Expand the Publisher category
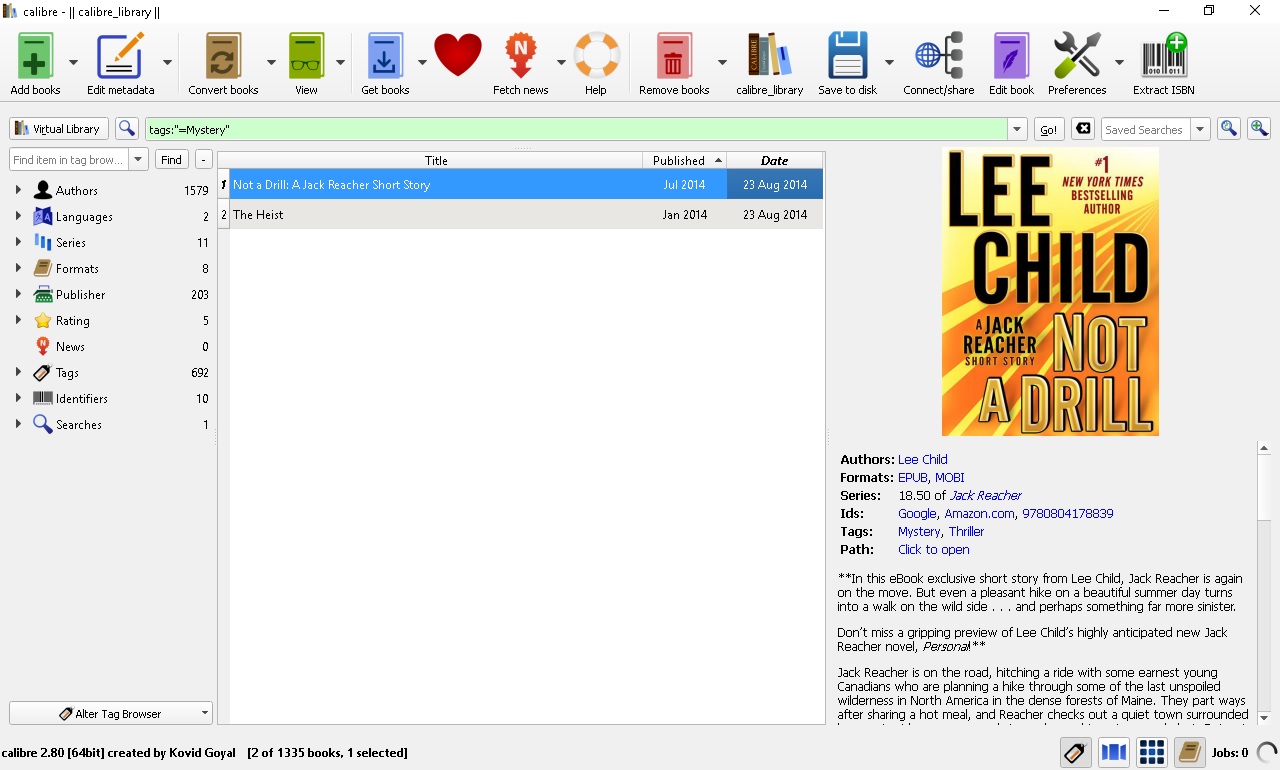Viewport: 1280px width, 770px height. tap(18, 294)
